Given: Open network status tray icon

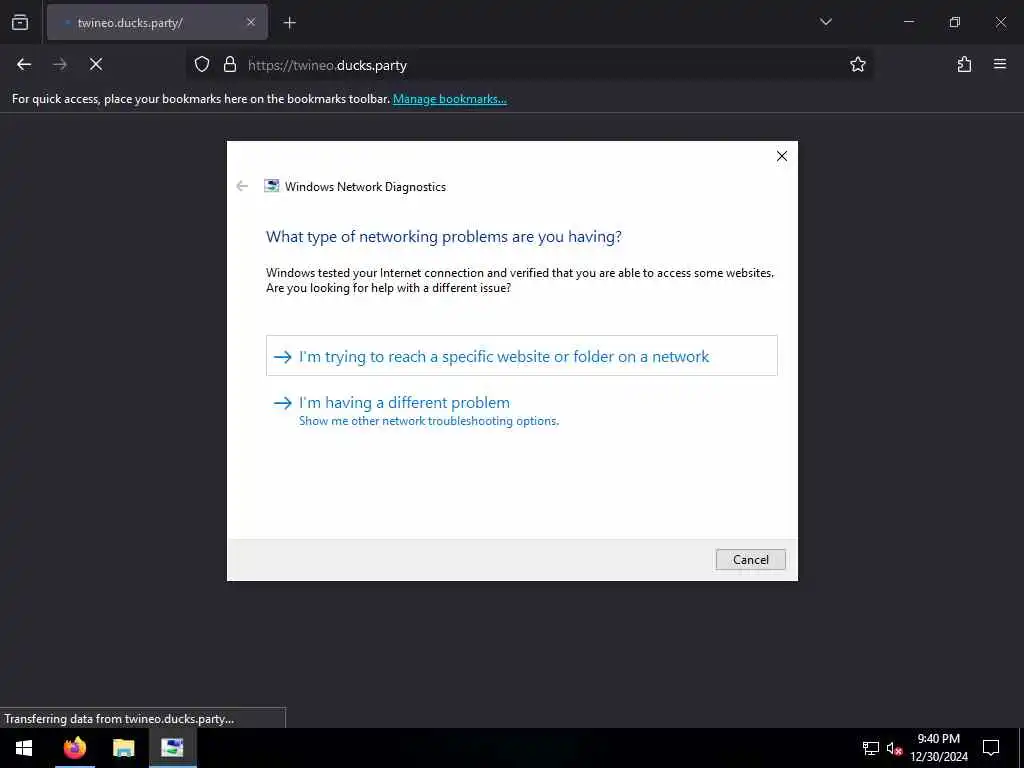Looking at the screenshot, I should [871, 748].
